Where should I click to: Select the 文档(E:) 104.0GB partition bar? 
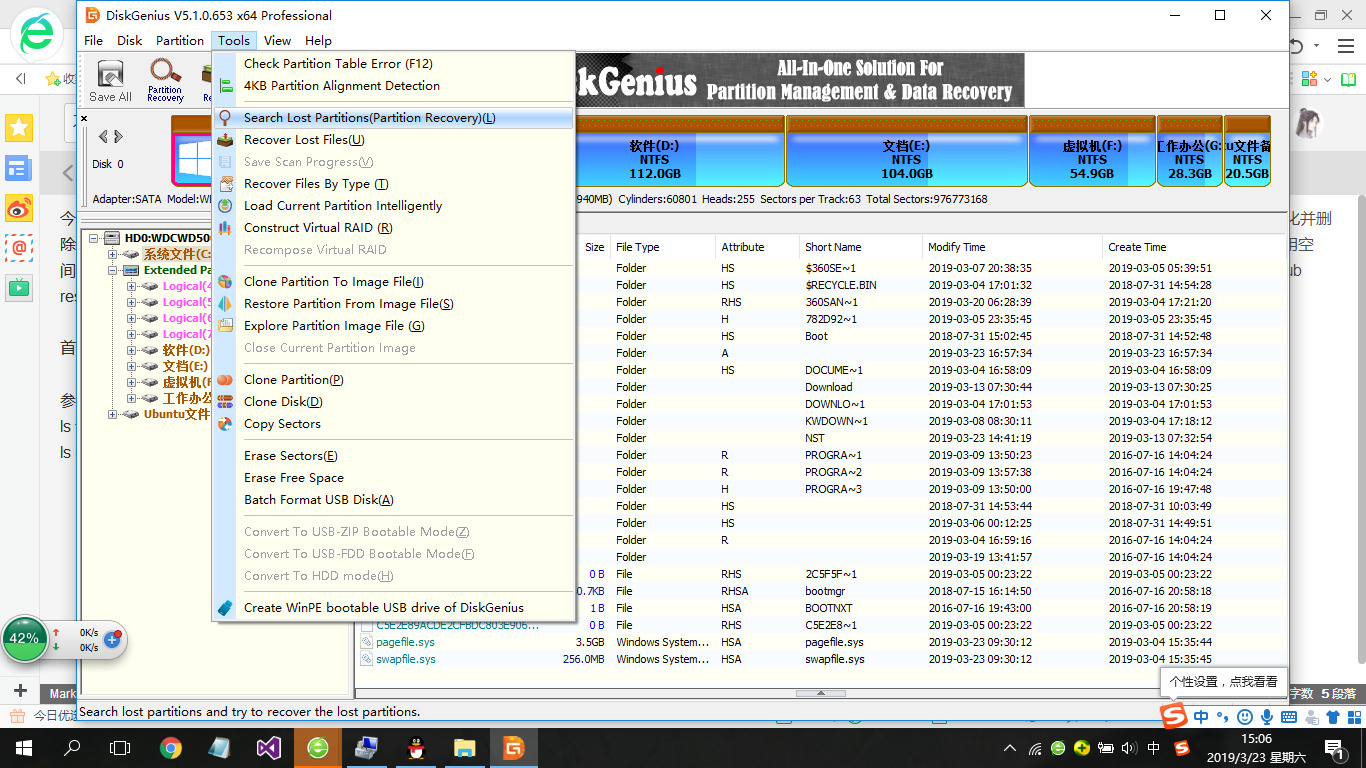pyautogui.click(x=907, y=151)
